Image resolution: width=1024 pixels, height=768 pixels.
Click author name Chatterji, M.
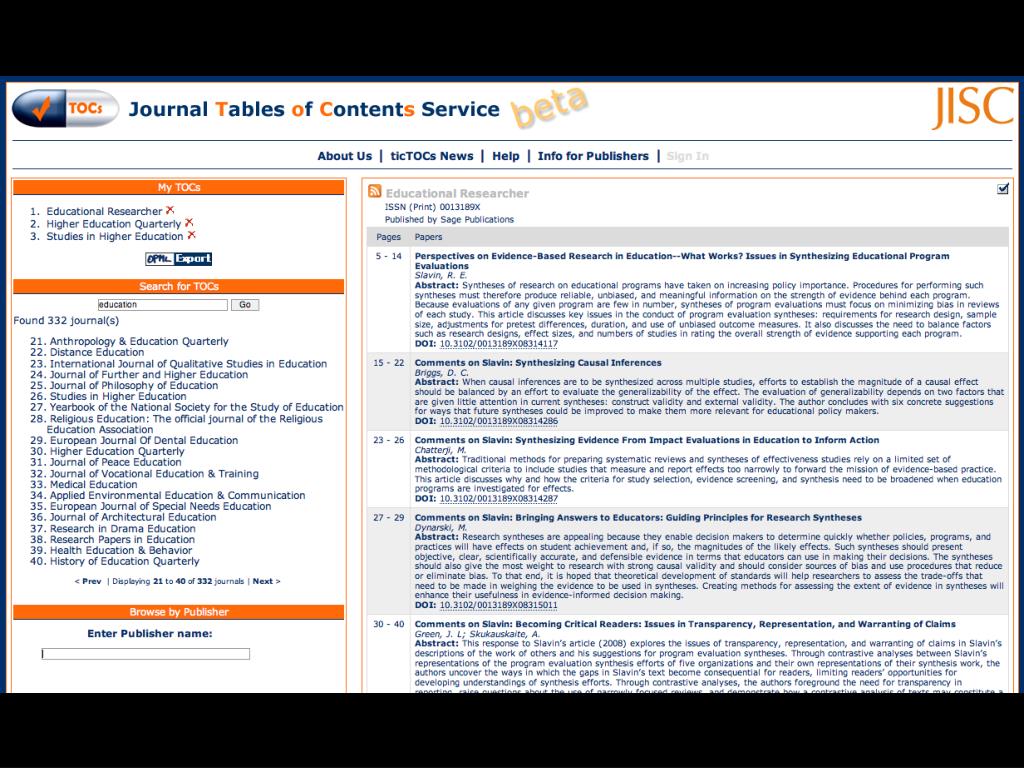pyautogui.click(x=441, y=450)
